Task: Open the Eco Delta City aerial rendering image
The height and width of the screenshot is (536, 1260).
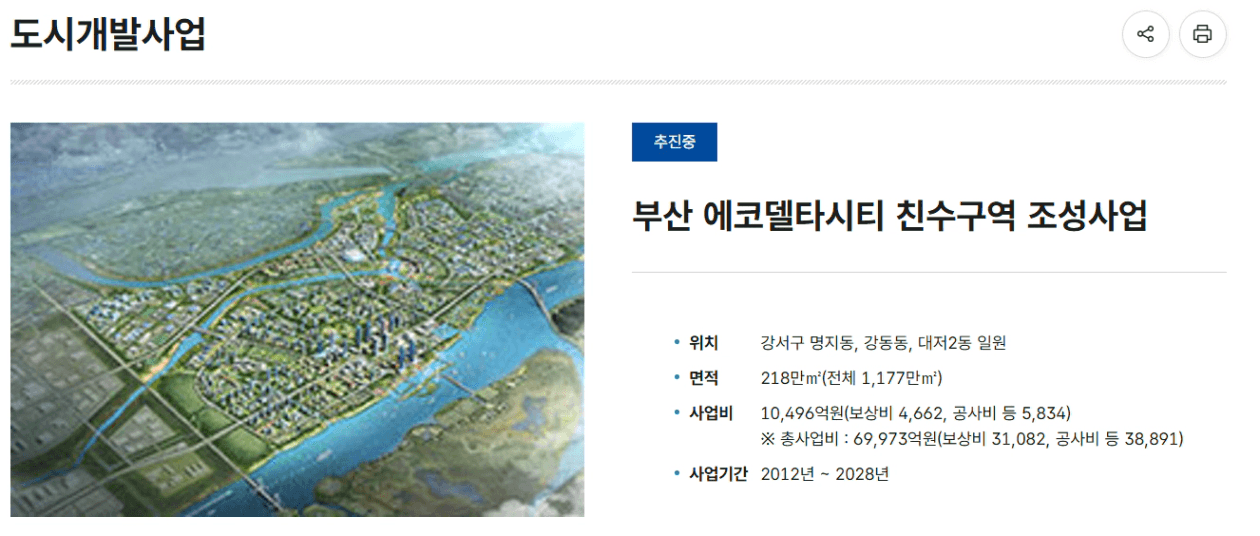Action: (x=297, y=319)
